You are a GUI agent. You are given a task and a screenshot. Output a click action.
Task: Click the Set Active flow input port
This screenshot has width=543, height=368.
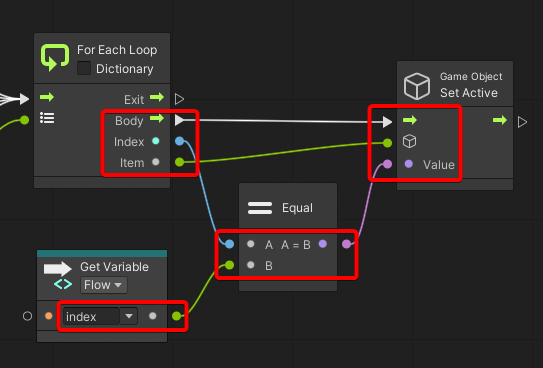(x=388, y=122)
